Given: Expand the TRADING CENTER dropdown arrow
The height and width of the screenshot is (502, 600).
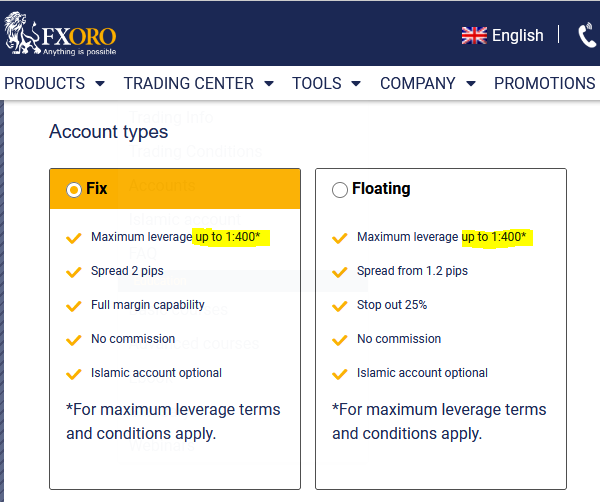Looking at the screenshot, I should tap(269, 83).
